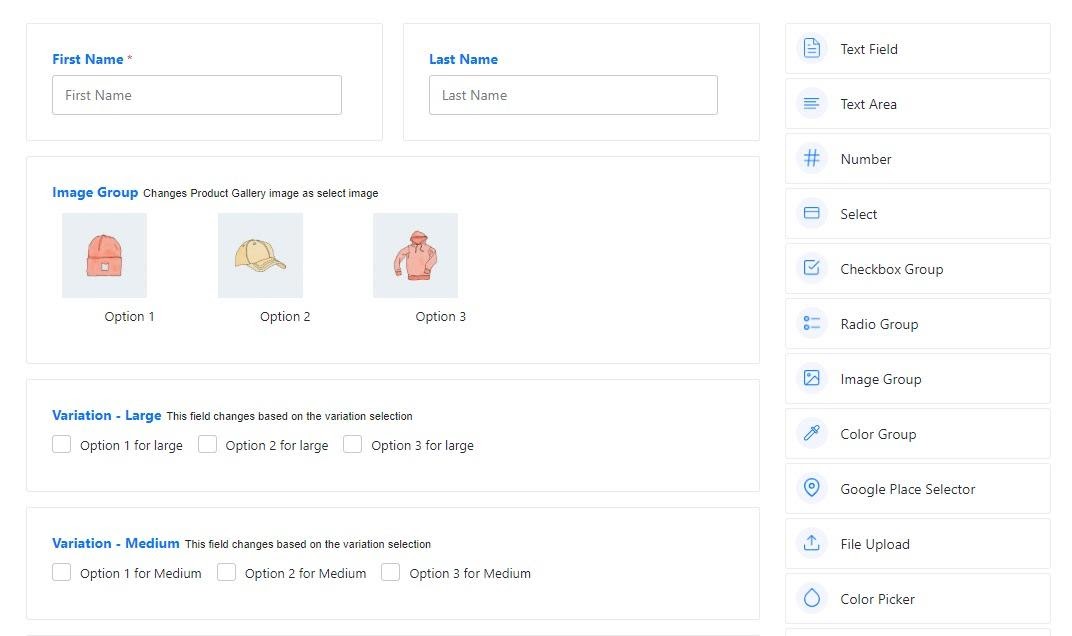Add an Image Group element
1072x636 pixels.
(917, 379)
